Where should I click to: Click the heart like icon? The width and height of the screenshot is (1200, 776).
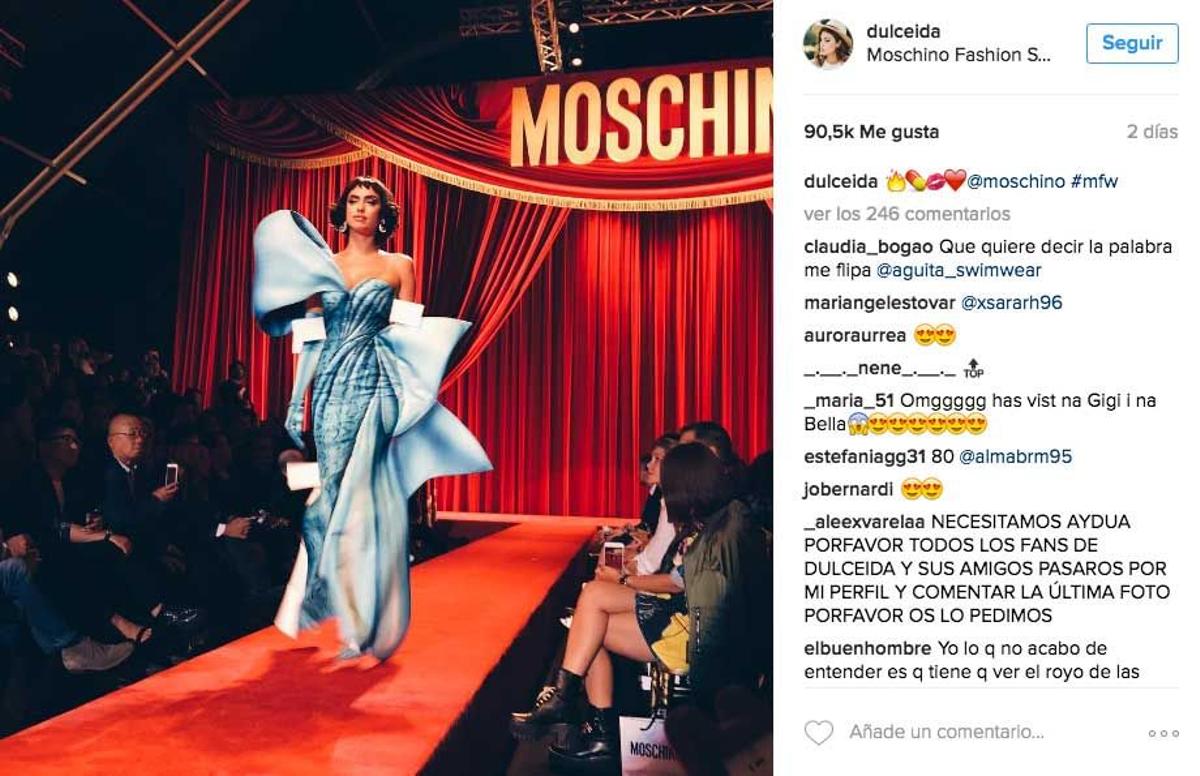819,733
